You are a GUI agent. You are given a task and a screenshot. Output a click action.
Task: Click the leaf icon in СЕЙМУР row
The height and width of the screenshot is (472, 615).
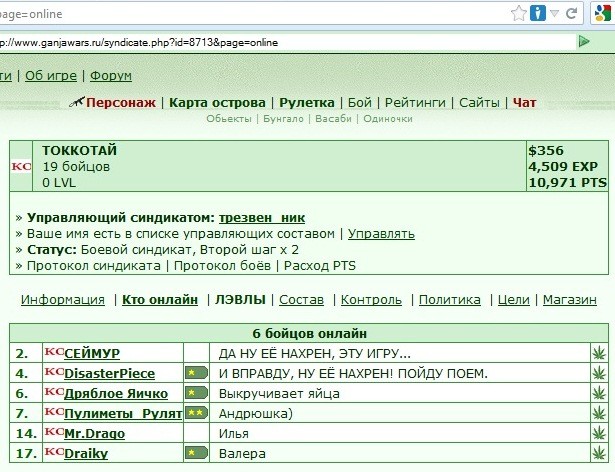tap(599, 354)
